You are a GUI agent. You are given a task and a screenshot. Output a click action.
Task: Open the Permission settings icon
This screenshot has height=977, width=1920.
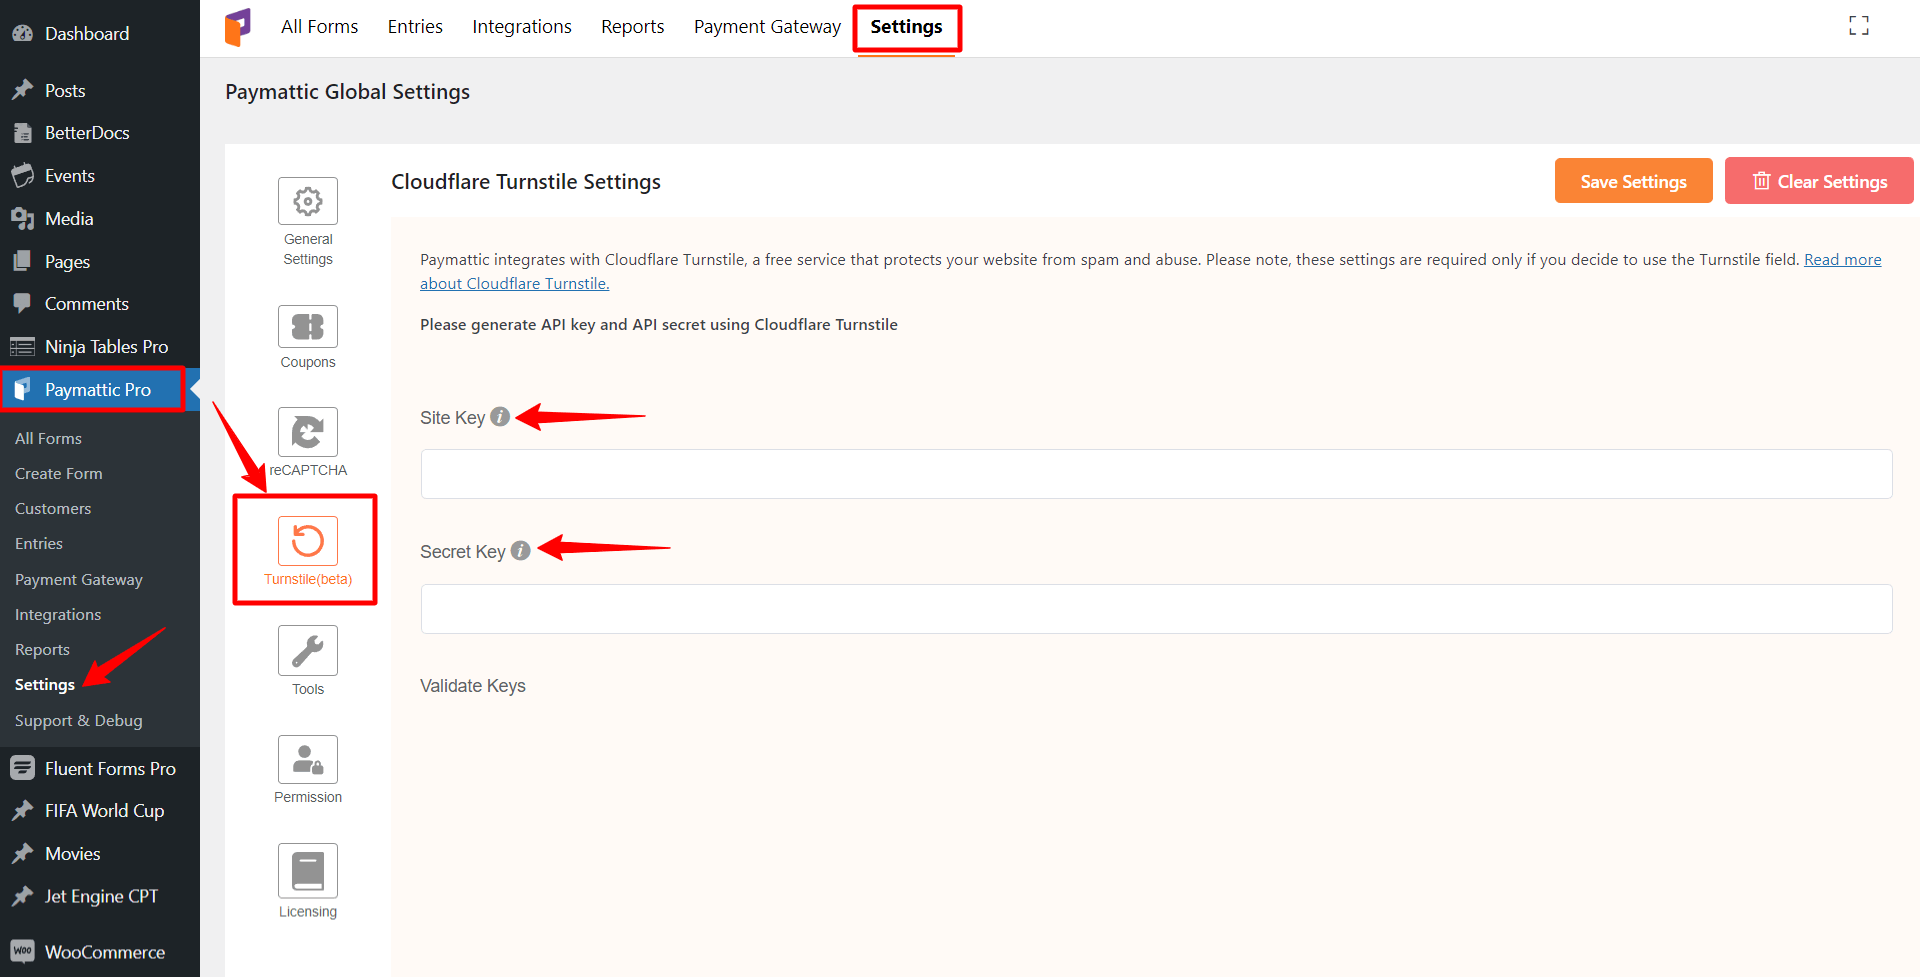308,760
